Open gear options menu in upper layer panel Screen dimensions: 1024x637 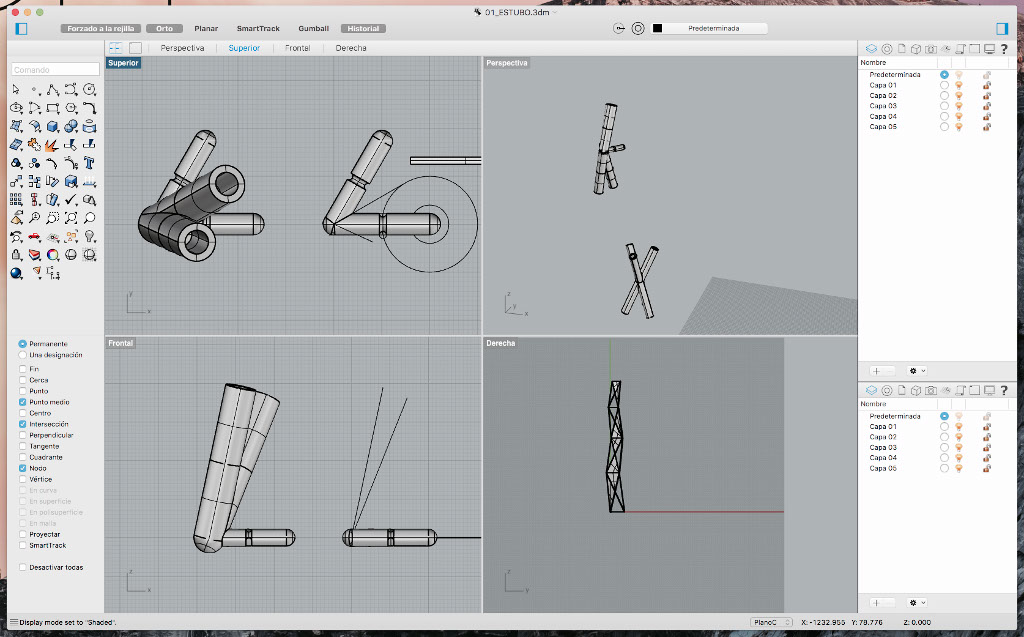click(916, 370)
